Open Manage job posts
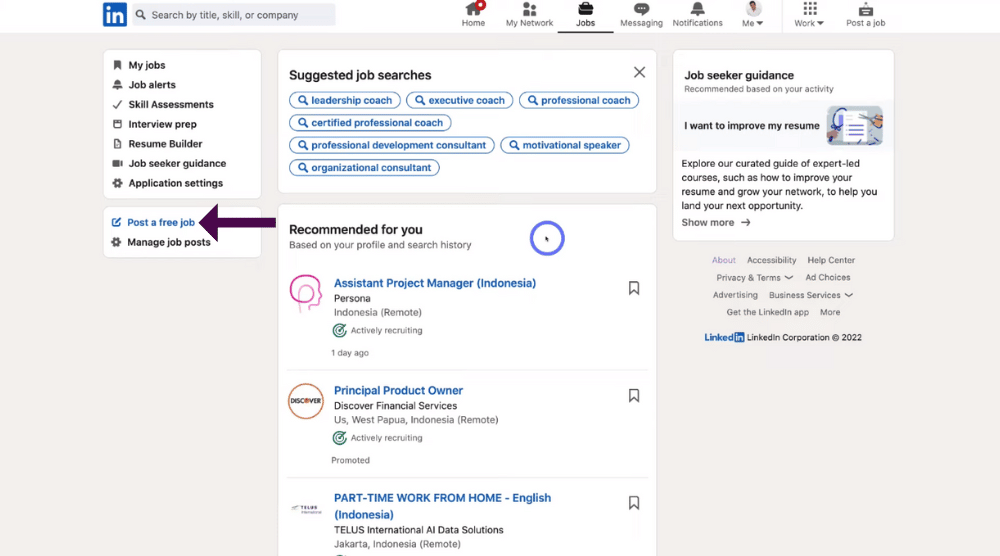Image resolution: width=1000 pixels, height=556 pixels. click(168, 242)
